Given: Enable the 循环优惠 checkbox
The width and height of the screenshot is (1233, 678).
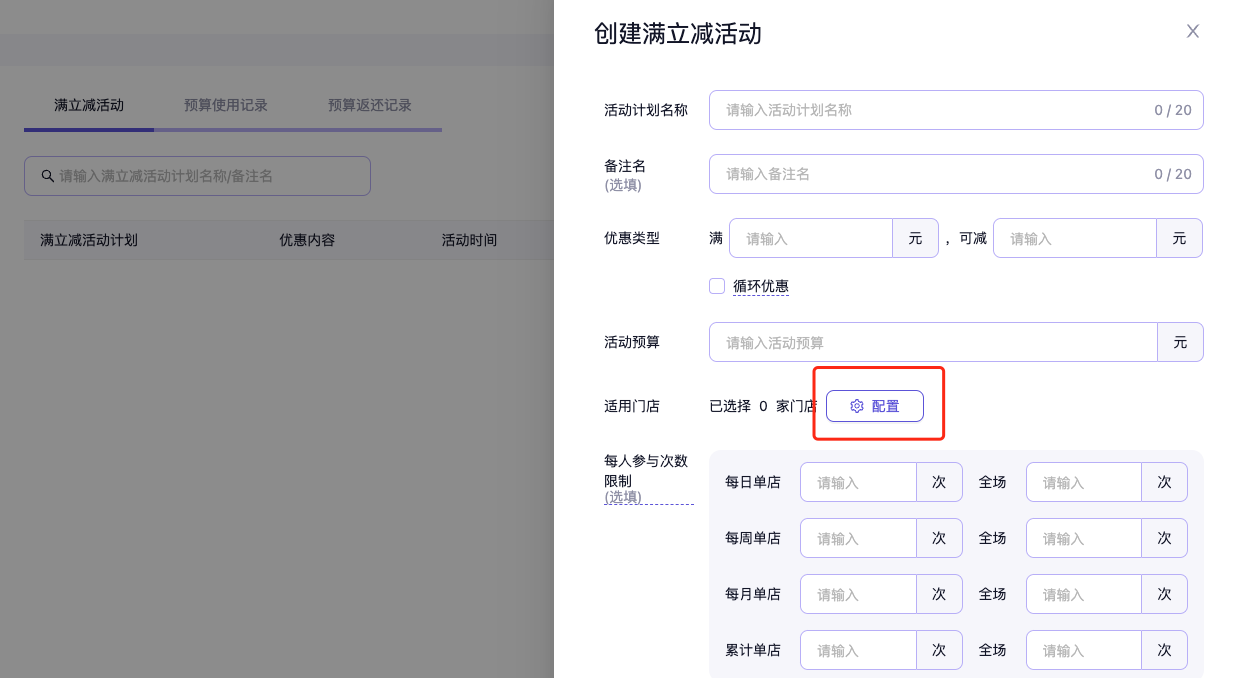Looking at the screenshot, I should [x=717, y=286].
